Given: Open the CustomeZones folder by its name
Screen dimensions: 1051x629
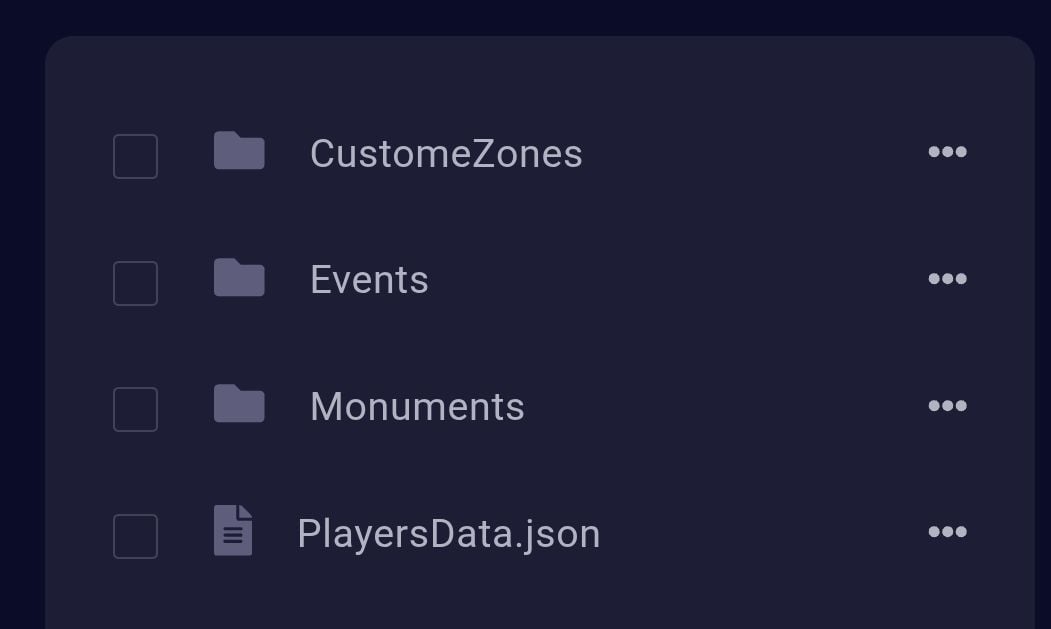Looking at the screenshot, I should point(446,154).
